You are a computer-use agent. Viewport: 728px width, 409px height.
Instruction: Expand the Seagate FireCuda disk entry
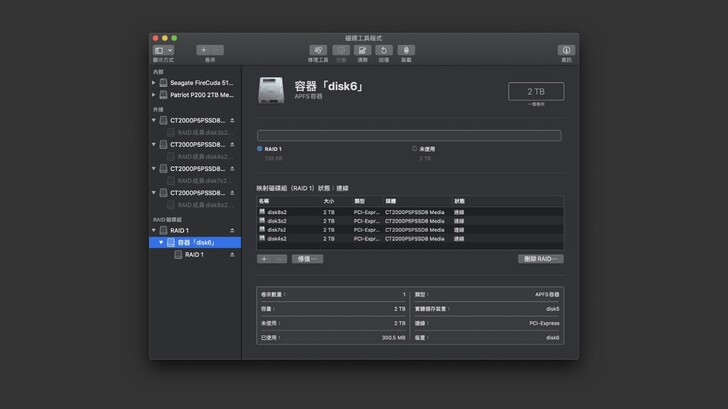coord(154,83)
